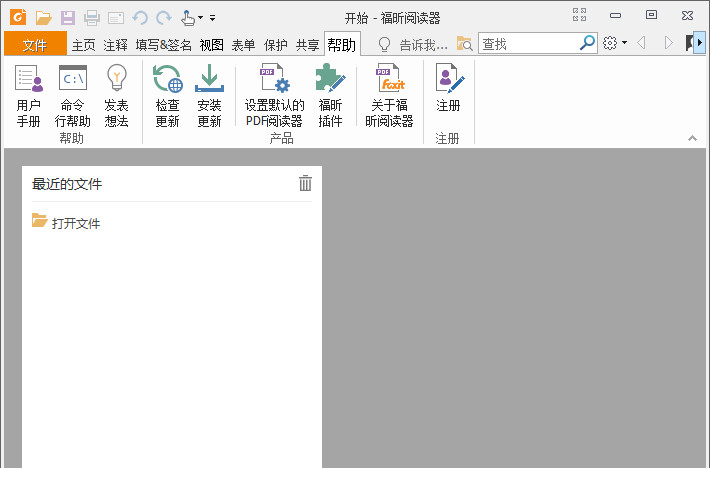Open customize quick access toolbar dropdown
This screenshot has height=486, width=710.
pyautogui.click(x=212, y=18)
